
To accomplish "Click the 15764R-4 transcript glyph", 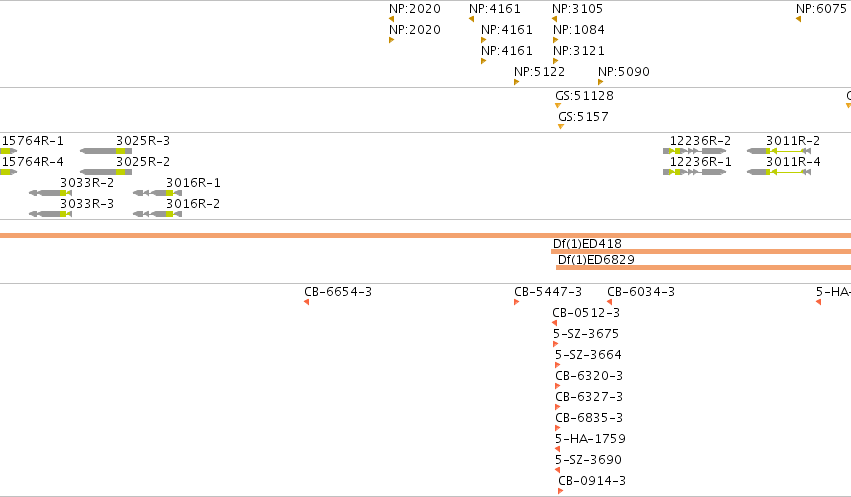I will (9, 172).
